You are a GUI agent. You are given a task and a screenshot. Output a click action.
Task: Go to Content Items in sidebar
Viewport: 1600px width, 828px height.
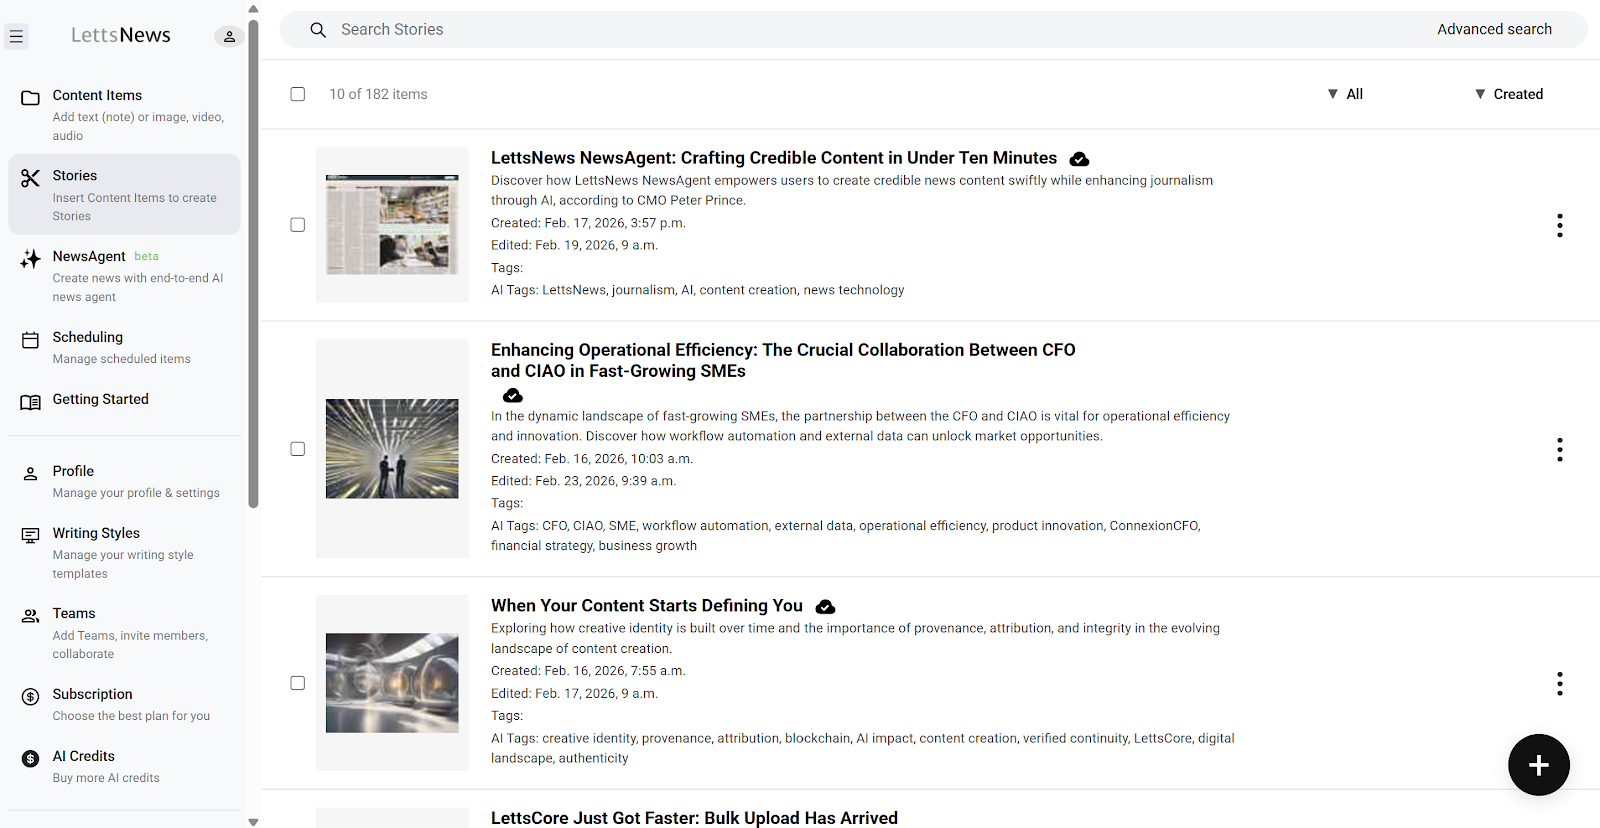pos(97,96)
